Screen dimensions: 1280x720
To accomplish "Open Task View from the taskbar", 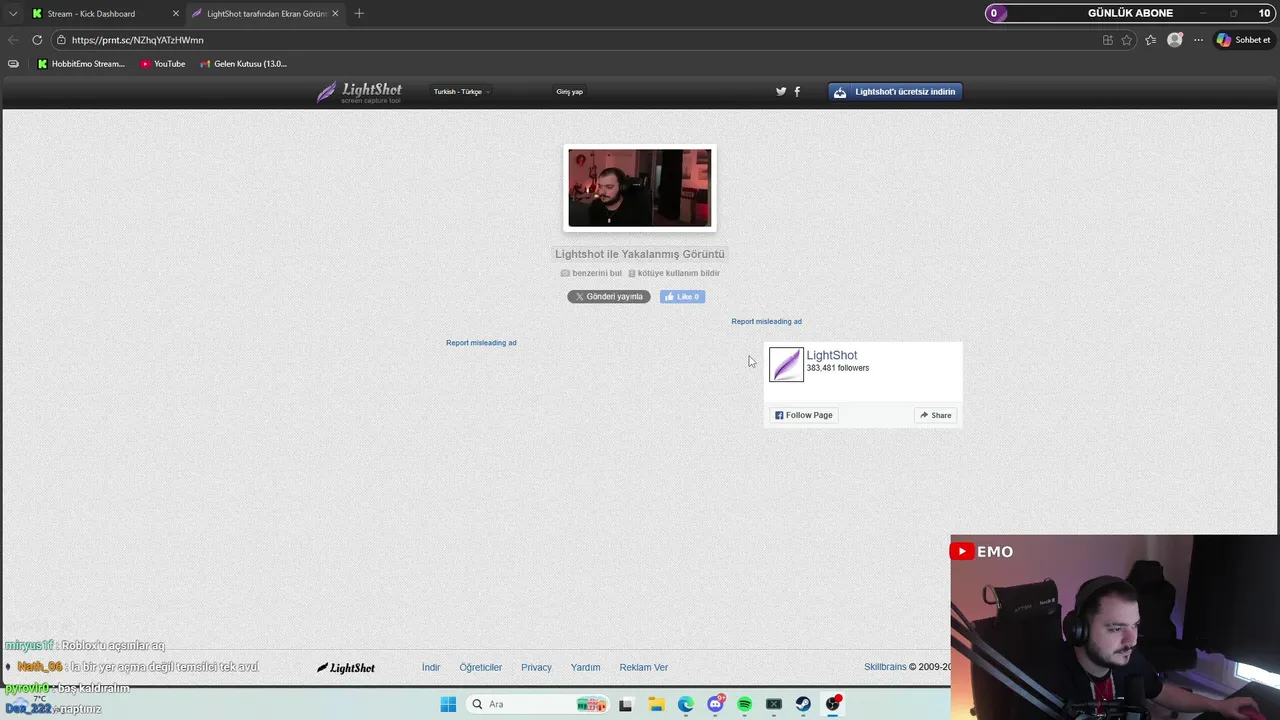I will click(x=626, y=704).
